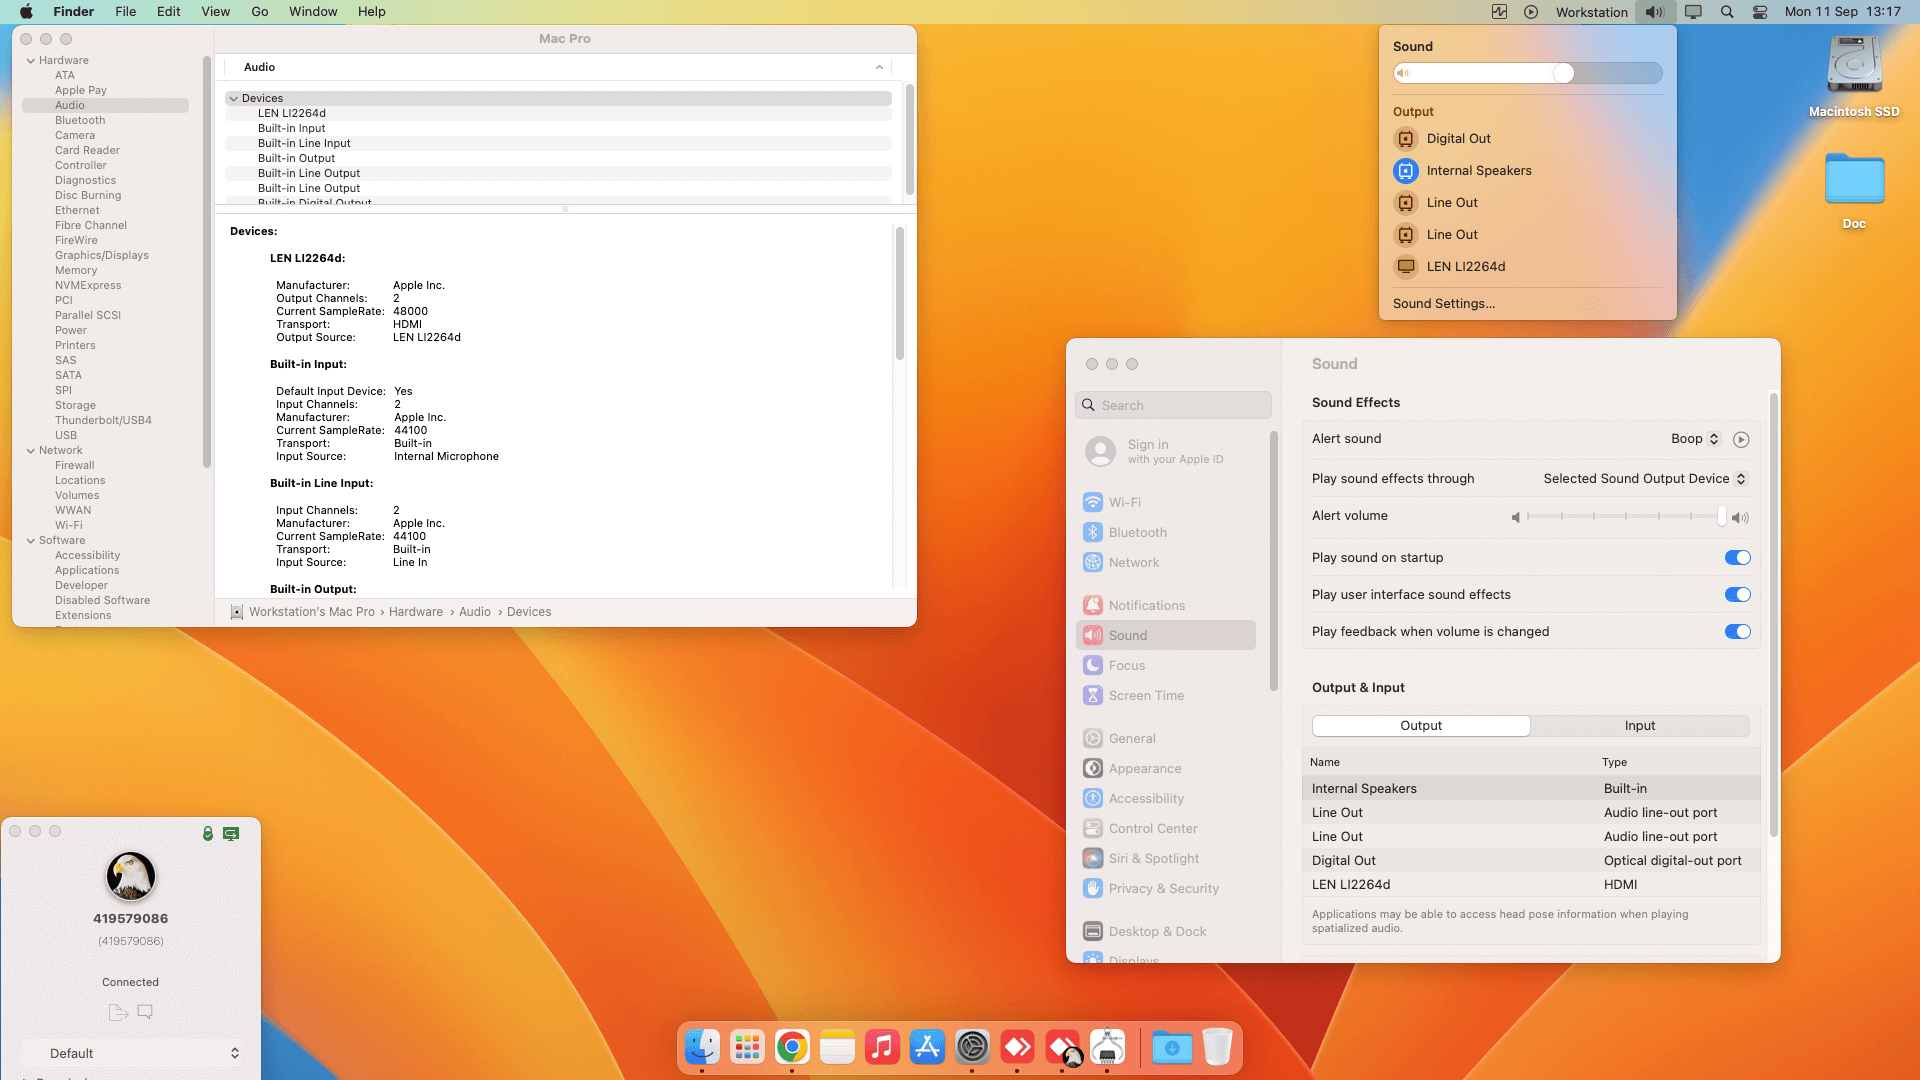Click the file transfer icon in AnyDesk panel
1920x1080 pixels.
(x=118, y=1012)
